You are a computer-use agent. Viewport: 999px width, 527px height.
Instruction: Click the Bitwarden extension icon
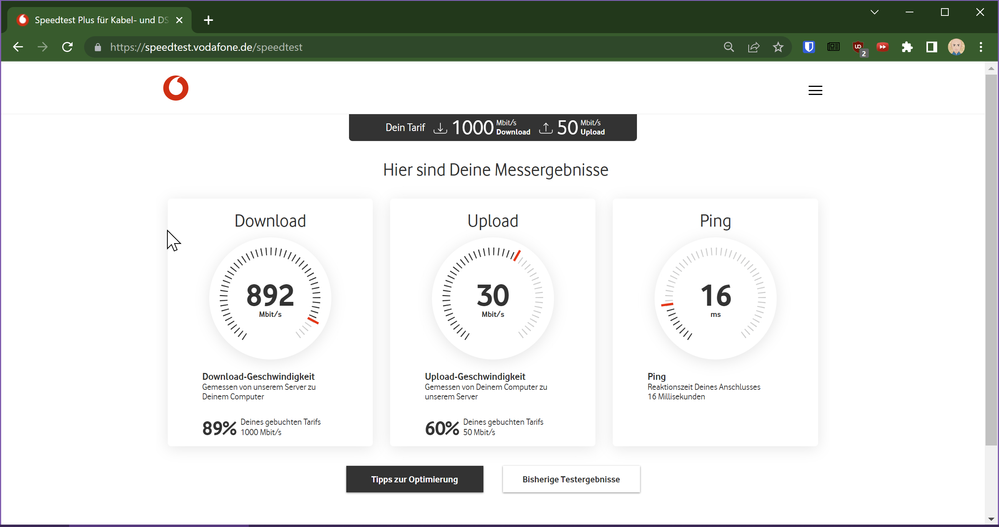pyautogui.click(x=809, y=47)
